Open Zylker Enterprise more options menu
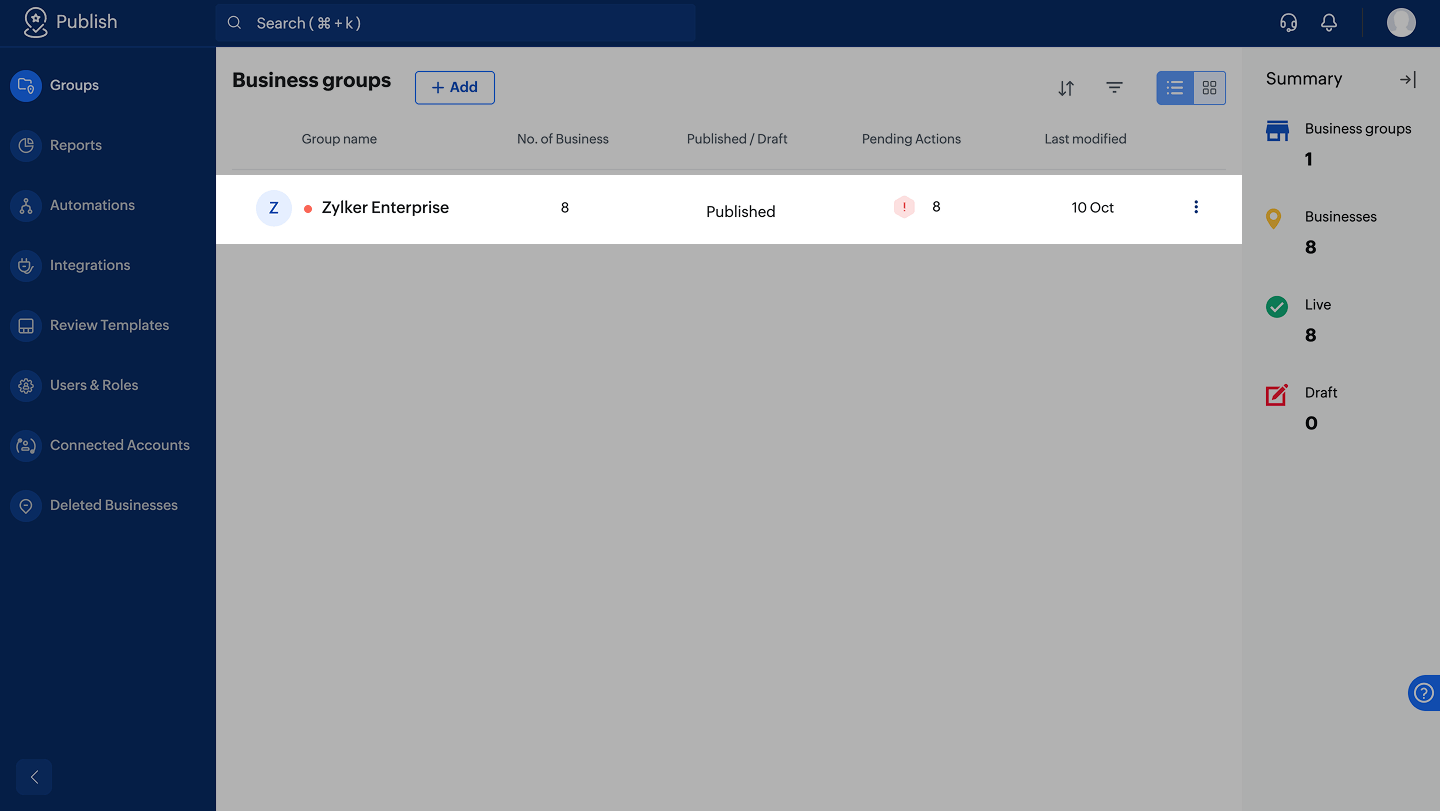The image size is (1440, 811). 1196,207
